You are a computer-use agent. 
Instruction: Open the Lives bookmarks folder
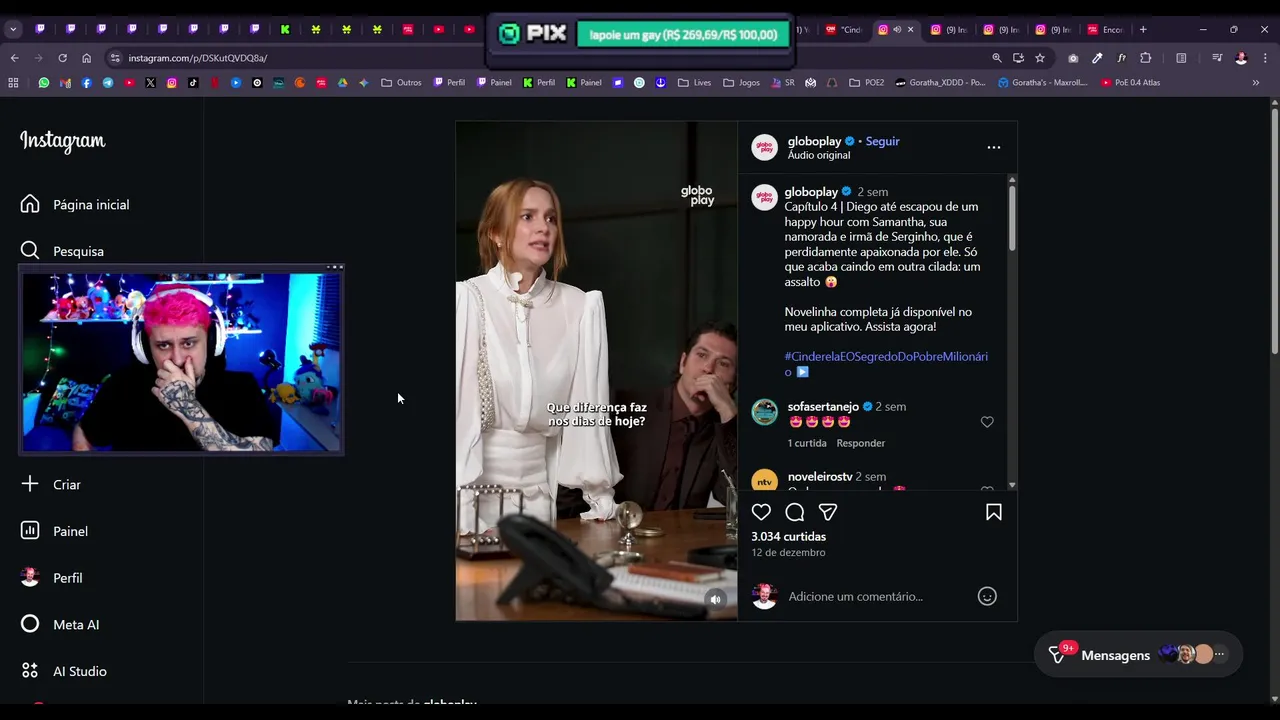click(694, 83)
